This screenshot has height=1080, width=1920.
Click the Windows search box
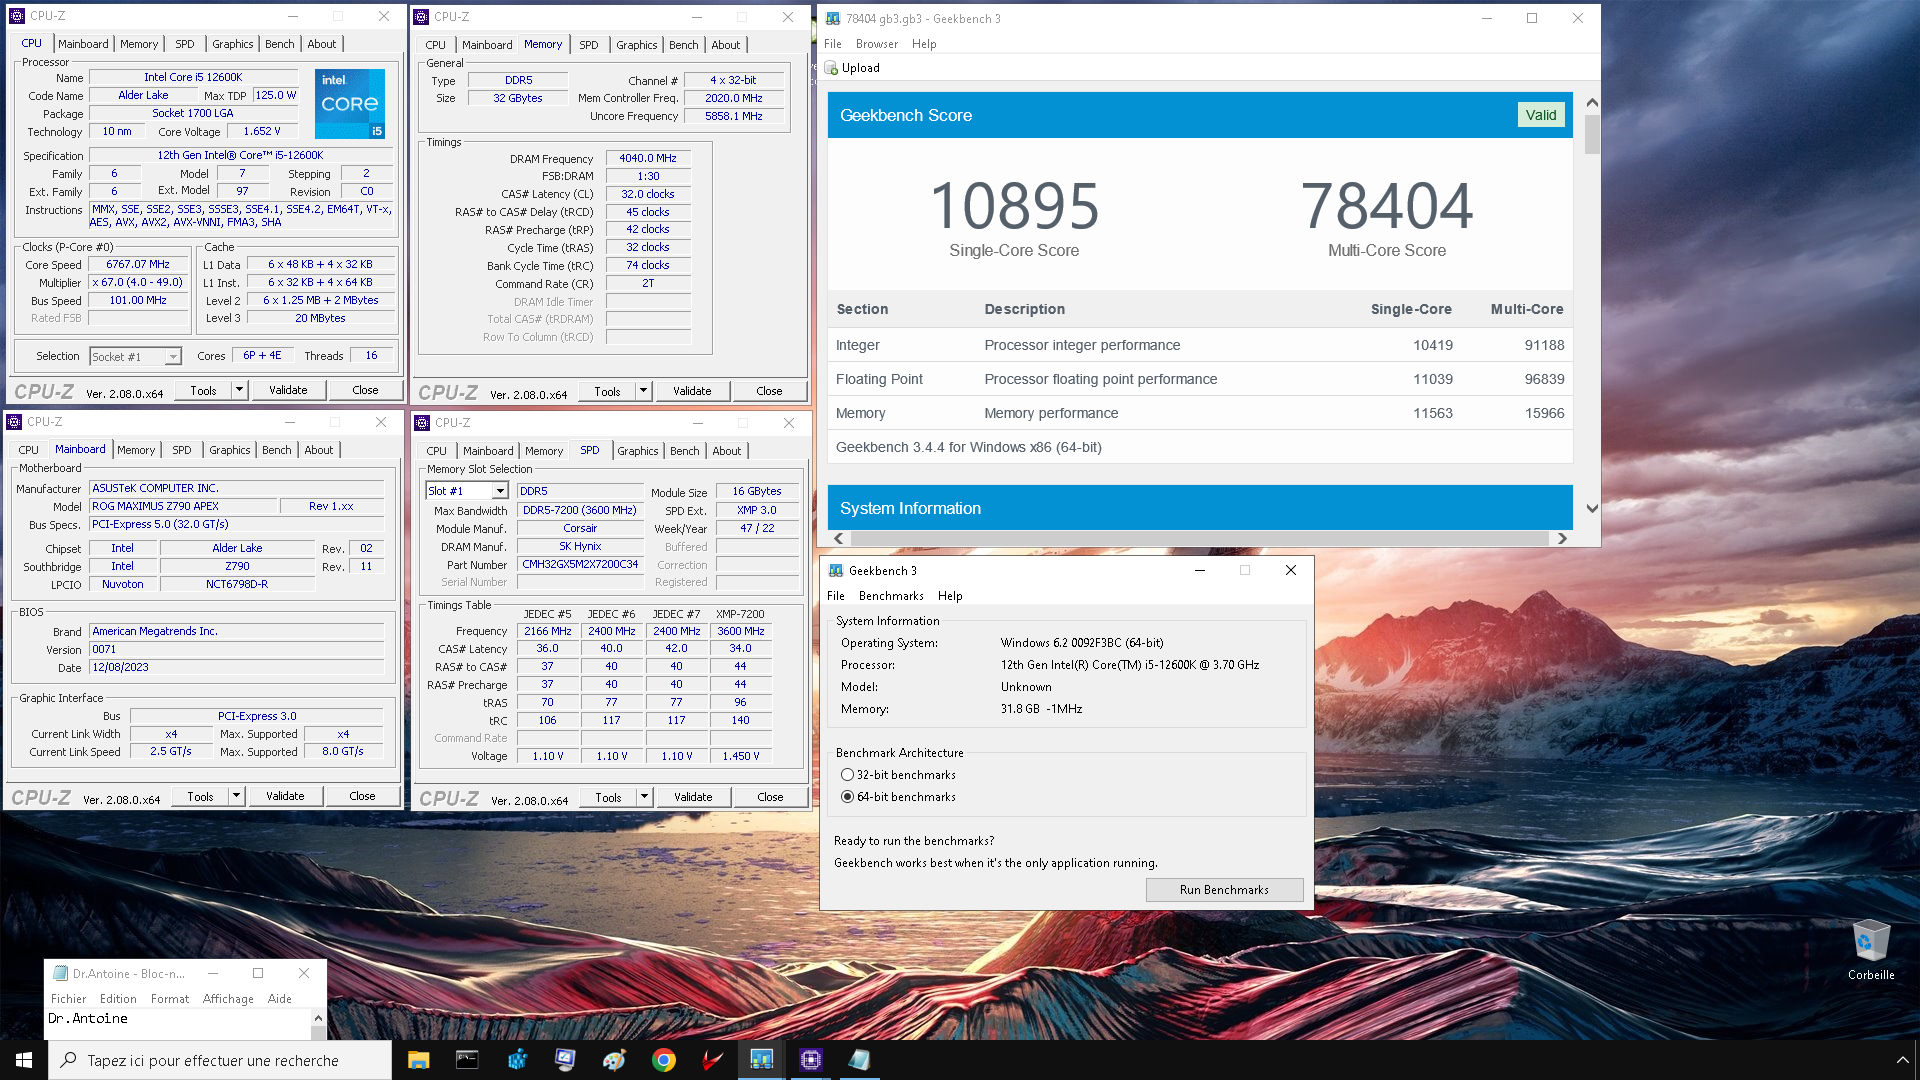[220, 1060]
